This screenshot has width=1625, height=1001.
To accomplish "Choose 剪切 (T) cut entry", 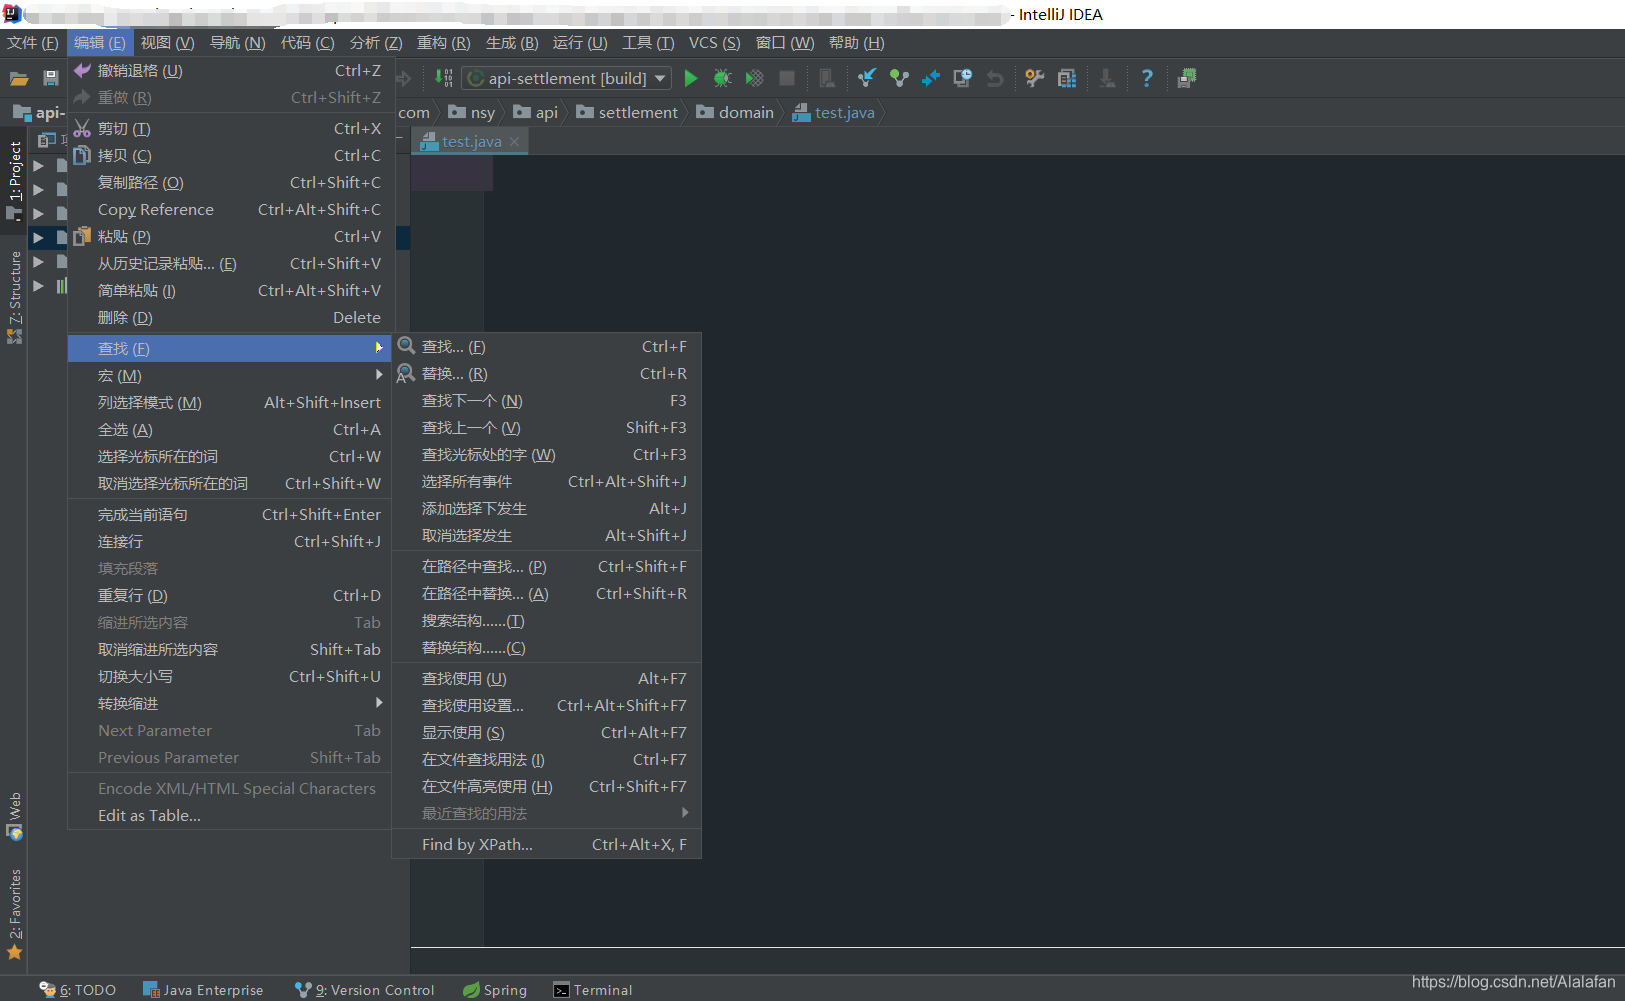I will (229, 129).
